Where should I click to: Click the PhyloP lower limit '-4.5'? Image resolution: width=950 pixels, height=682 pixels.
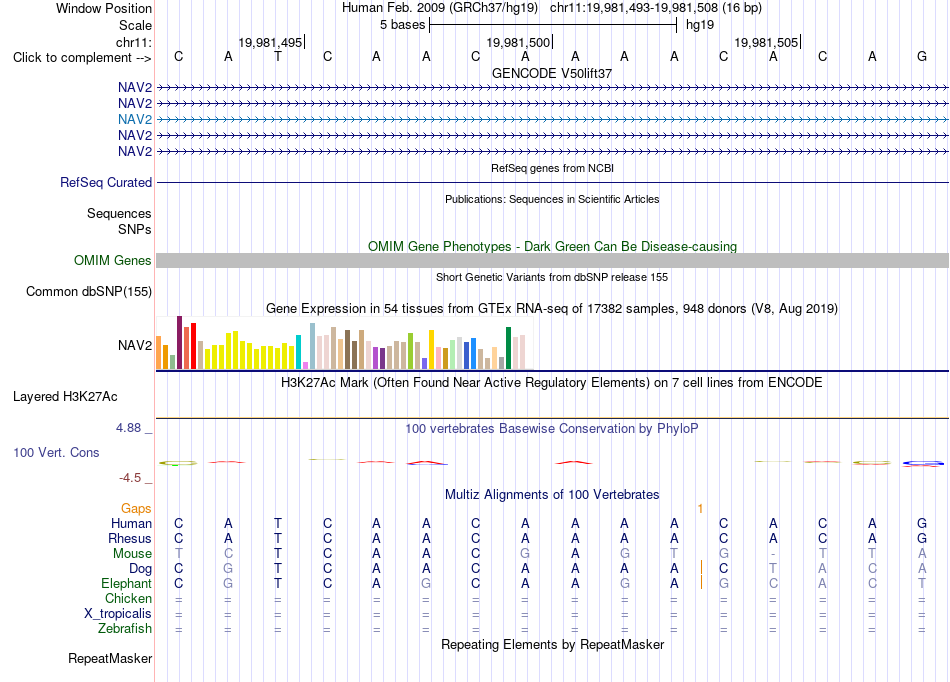pyautogui.click(x=130, y=478)
